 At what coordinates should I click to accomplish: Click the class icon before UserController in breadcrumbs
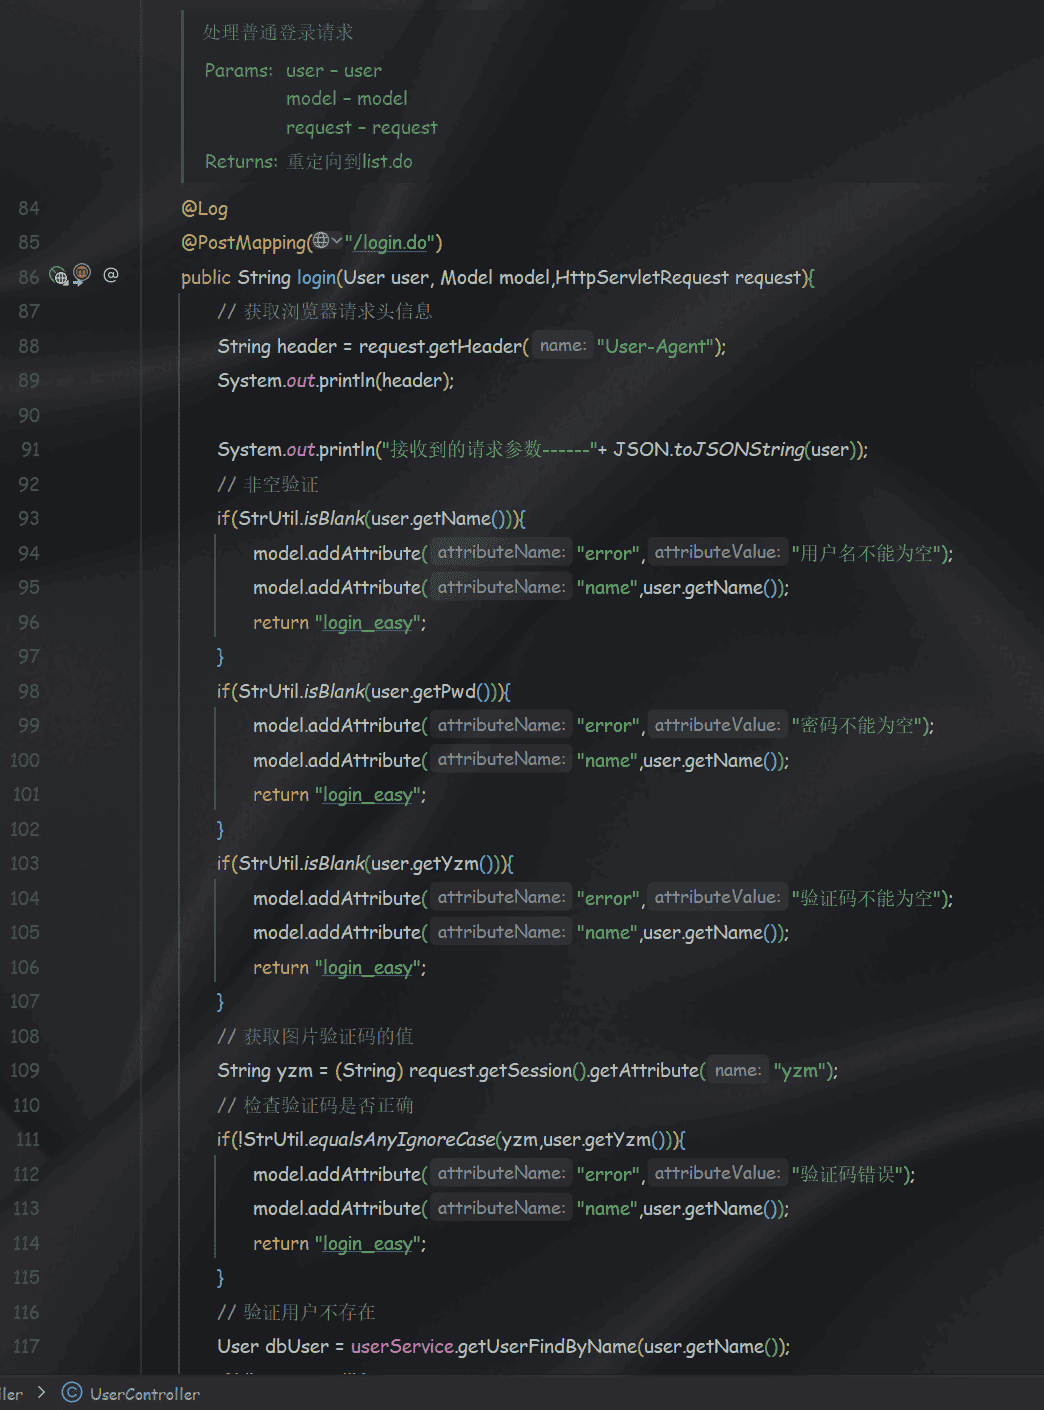pos(72,1393)
